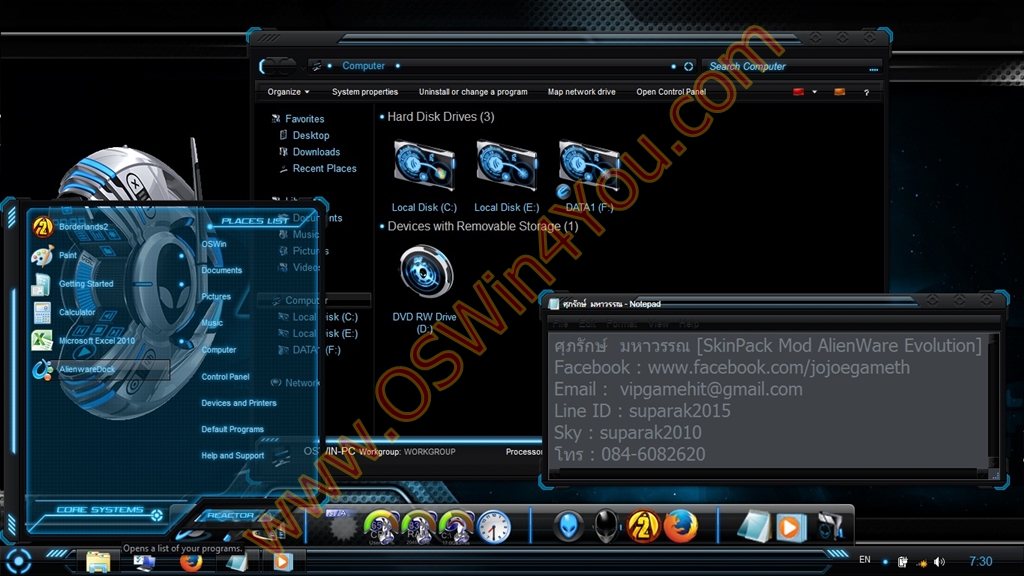Launch Borderlands 2 from the dock
This screenshot has width=1024, height=576.
643,526
